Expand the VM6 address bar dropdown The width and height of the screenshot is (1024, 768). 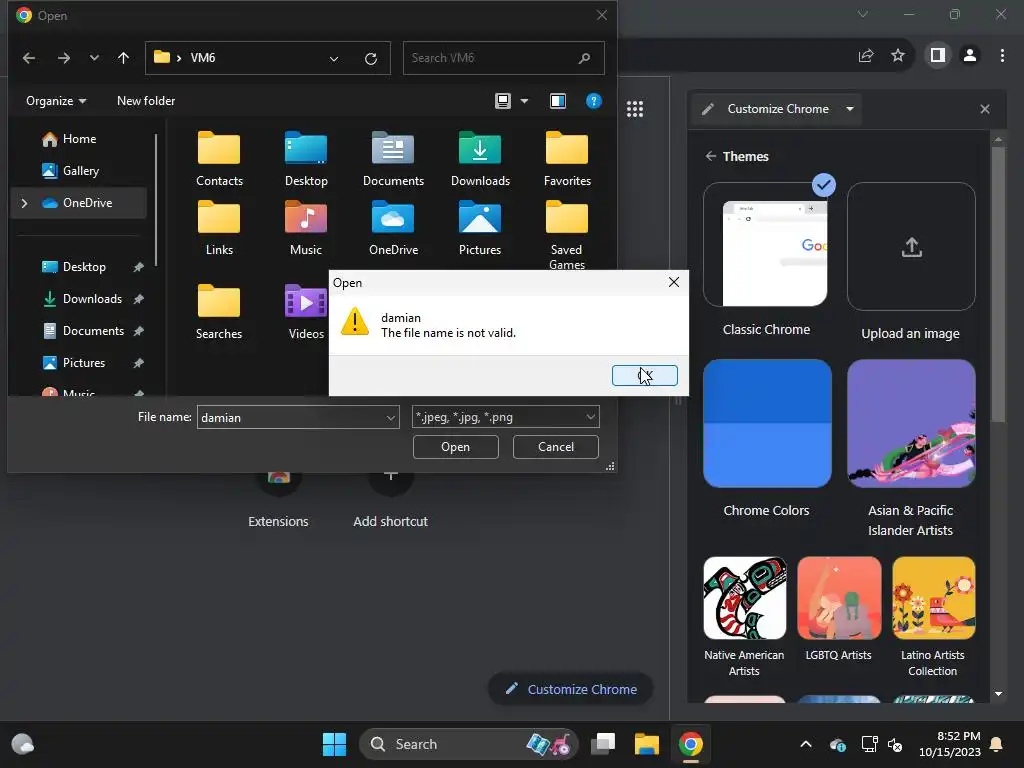click(334, 58)
